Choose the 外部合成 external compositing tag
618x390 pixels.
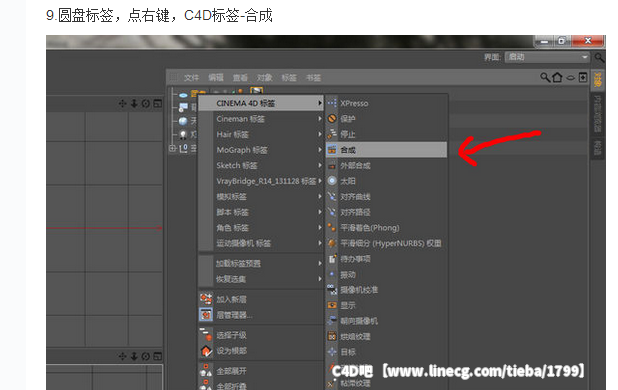[x=386, y=165]
